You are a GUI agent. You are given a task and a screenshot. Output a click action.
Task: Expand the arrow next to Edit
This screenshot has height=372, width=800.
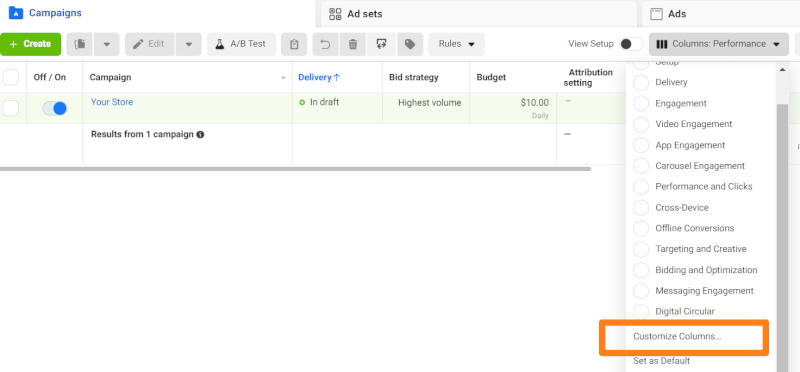pyautogui.click(x=189, y=44)
